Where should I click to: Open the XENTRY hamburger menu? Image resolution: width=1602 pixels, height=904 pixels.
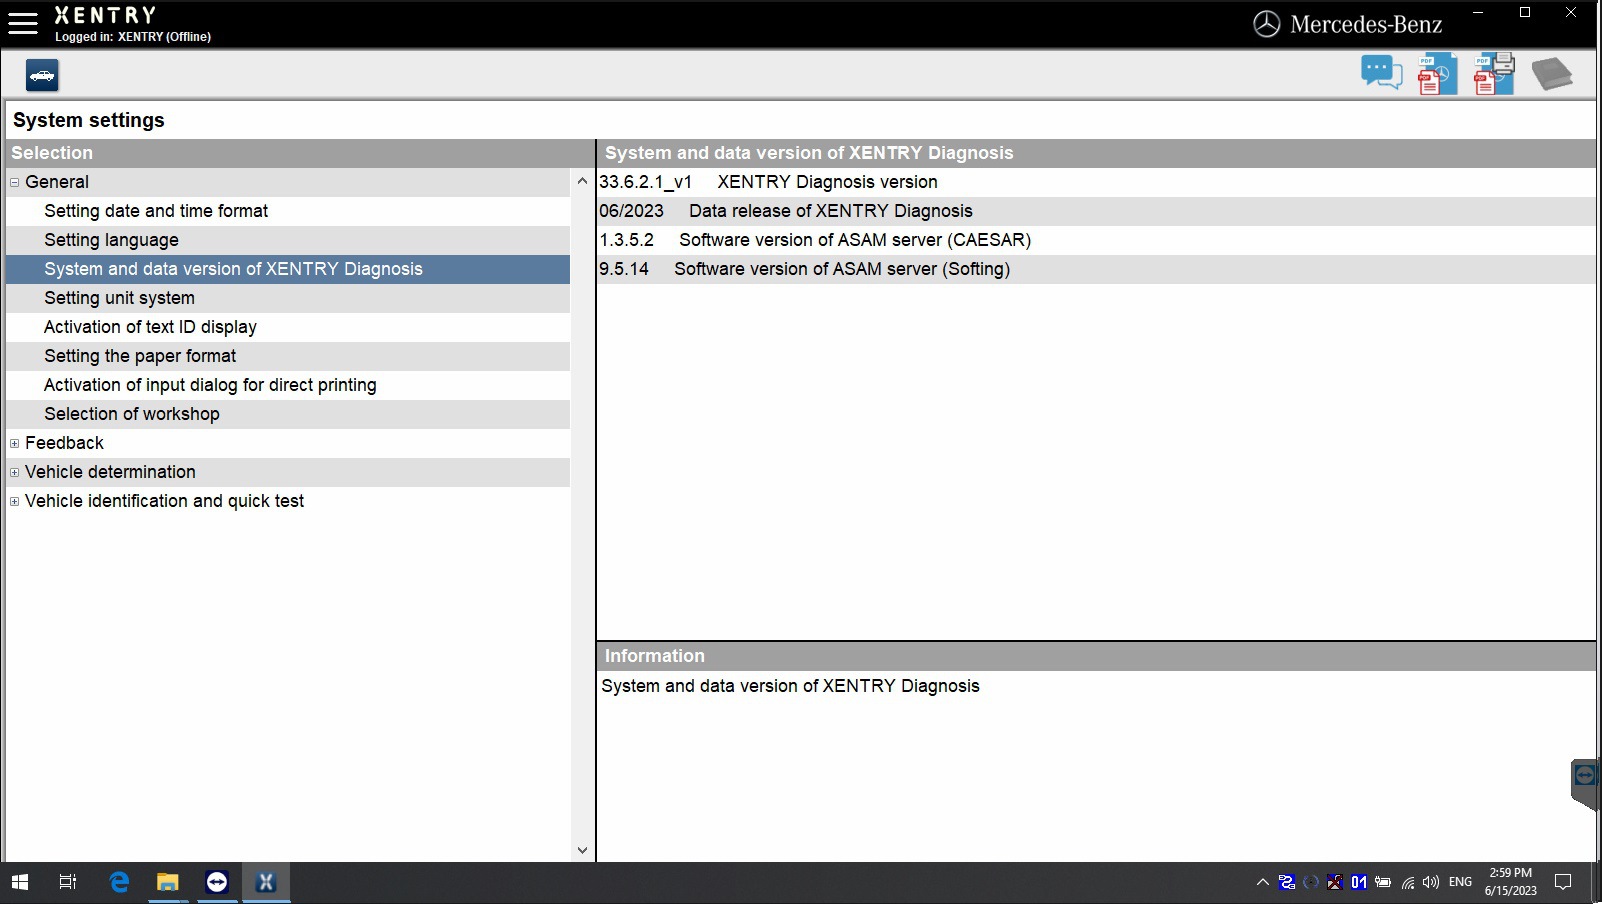pyautogui.click(x=22, y=23)
